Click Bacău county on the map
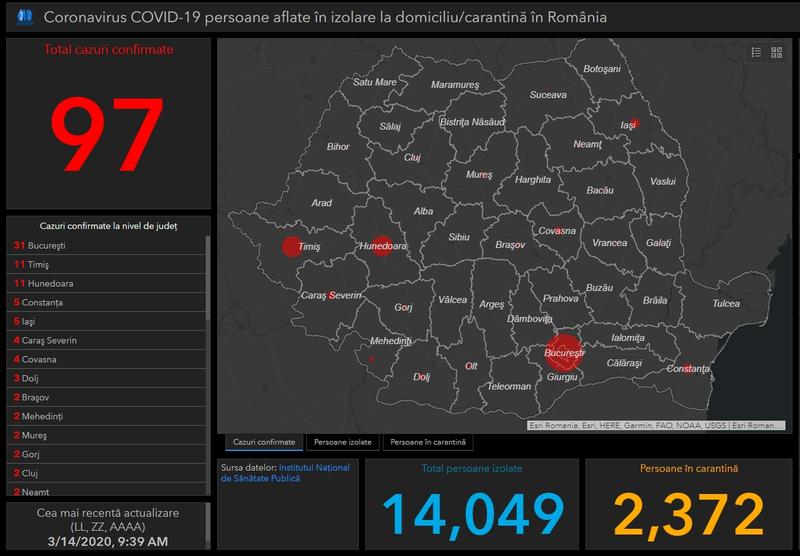Image resolution: width=800 pixels, height=556 pixels. click(x=600, y=190)
